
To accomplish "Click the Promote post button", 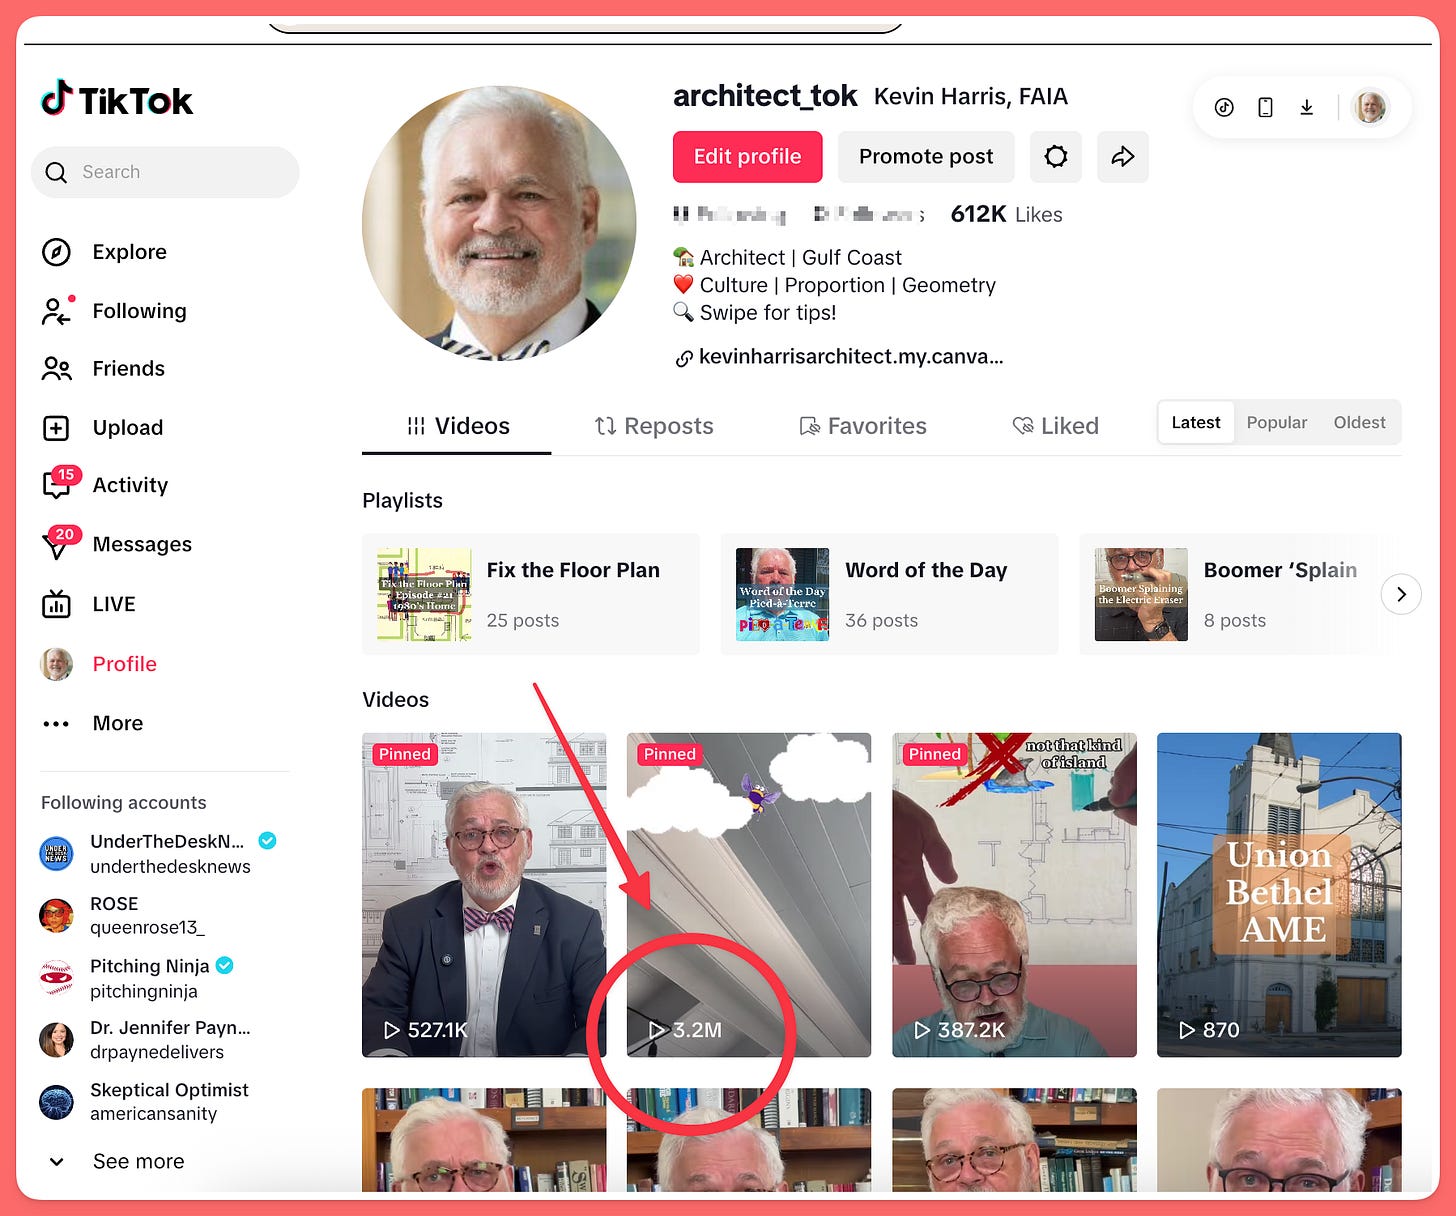I will (926, 157).
